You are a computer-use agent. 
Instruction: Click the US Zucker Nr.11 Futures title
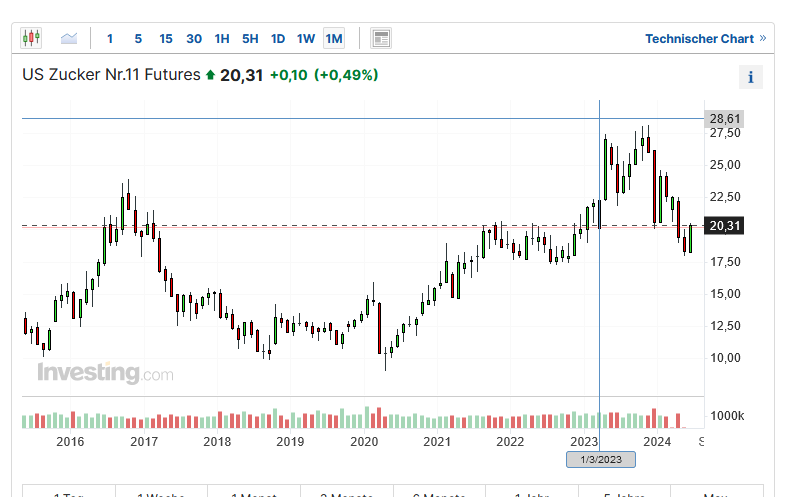pos(112,75)
